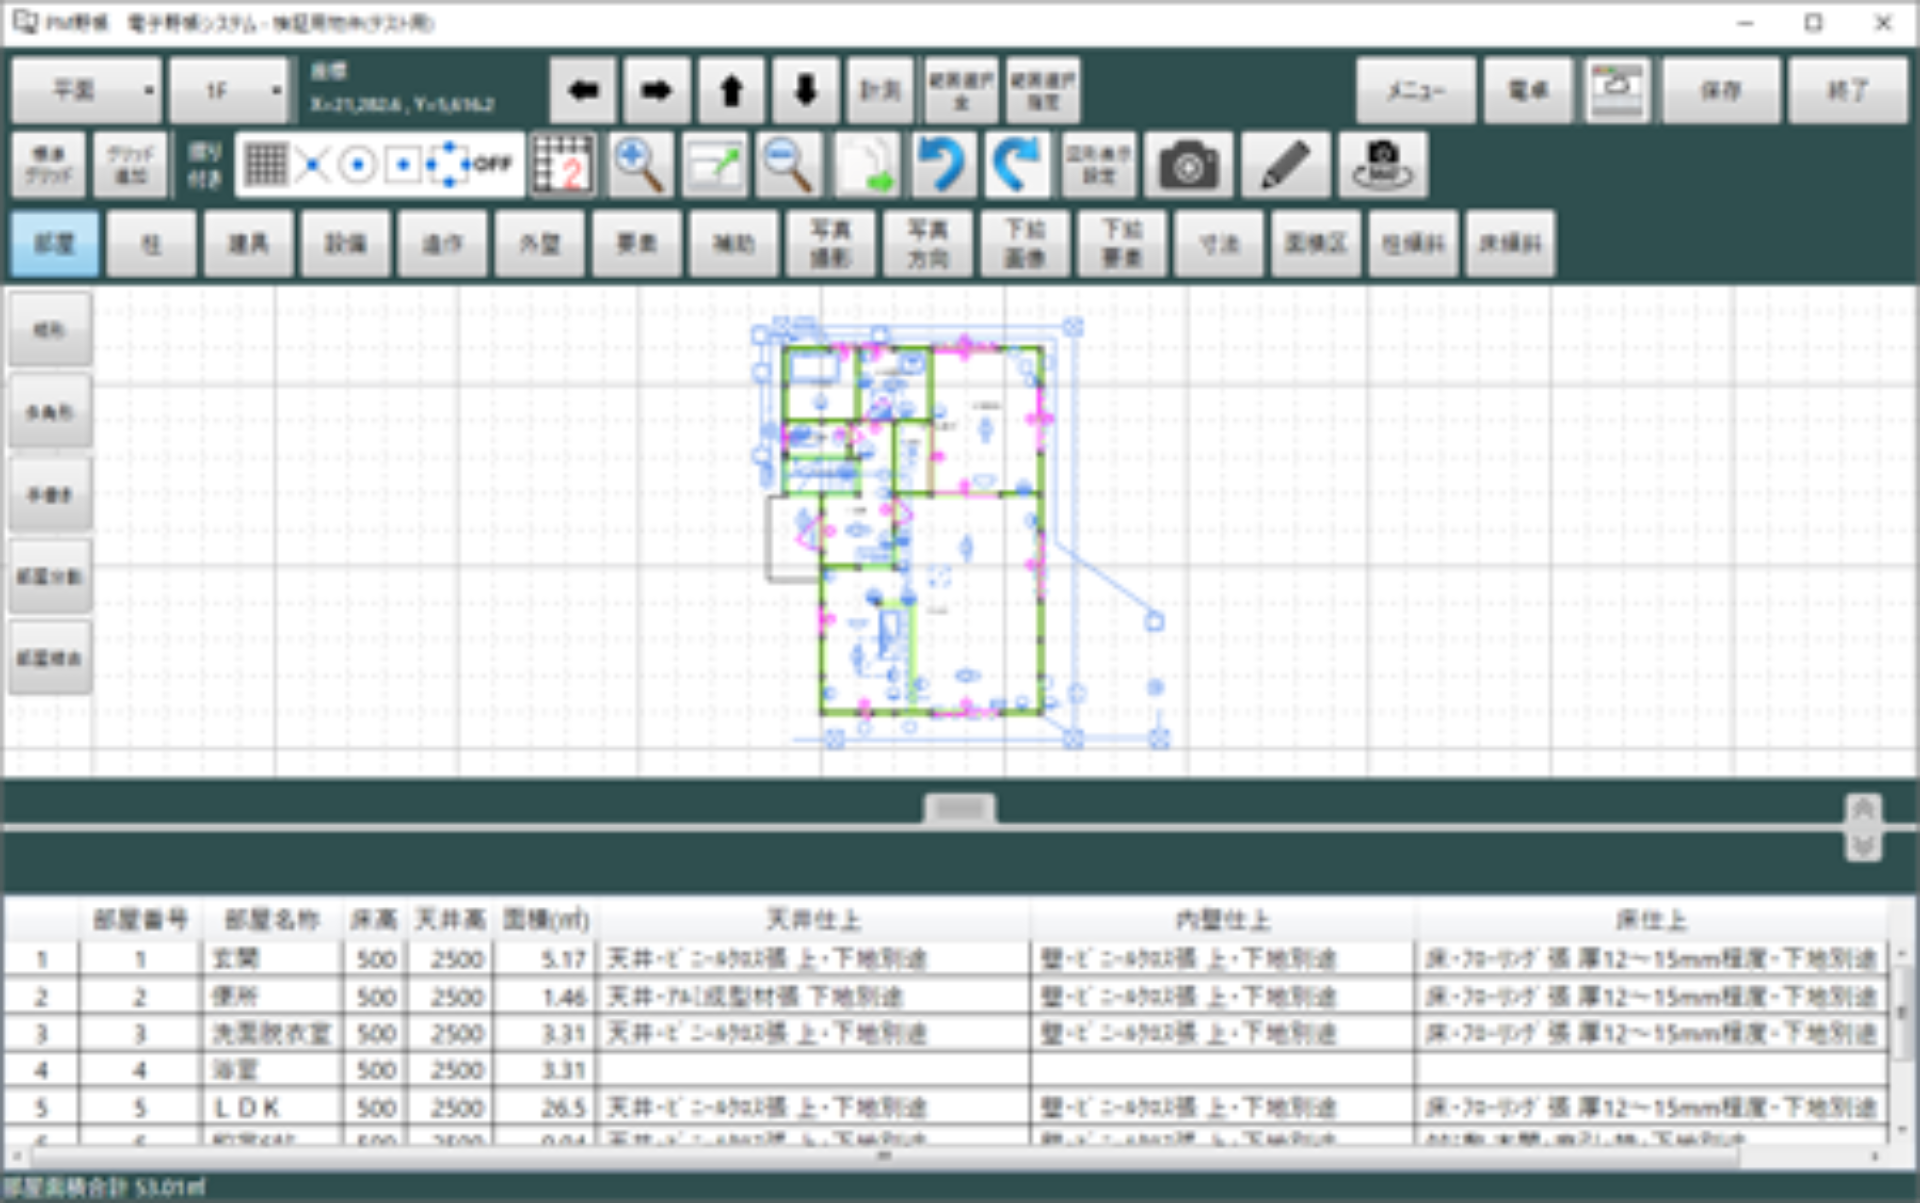
Task: Click the 計測 measure button
Action: [880, 91]
